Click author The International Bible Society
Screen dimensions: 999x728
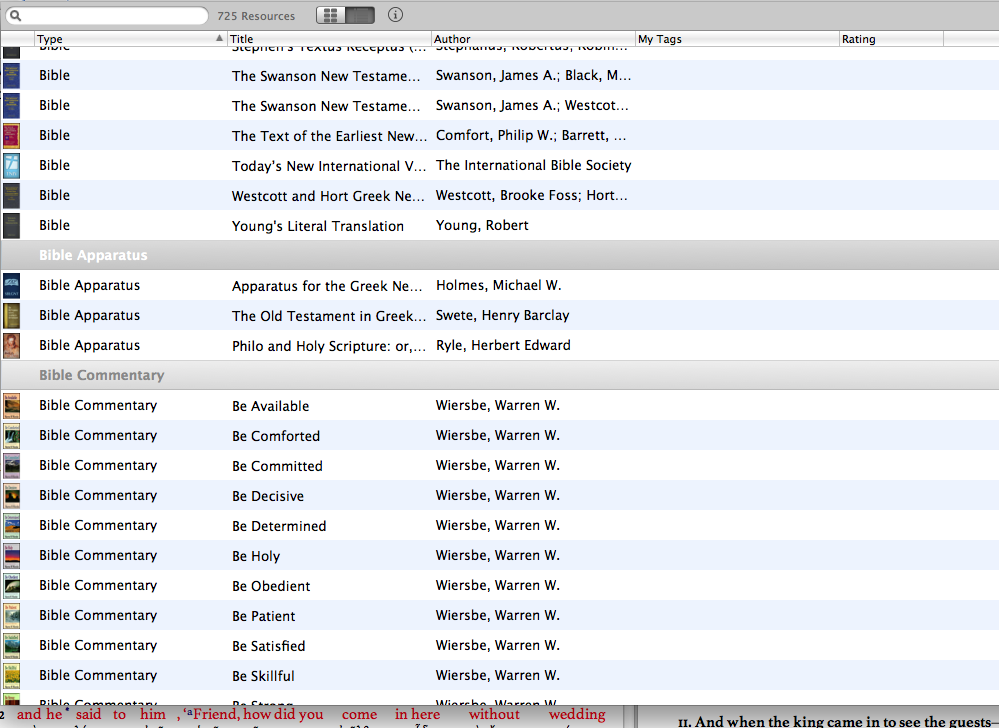click(x=533, y=166)
